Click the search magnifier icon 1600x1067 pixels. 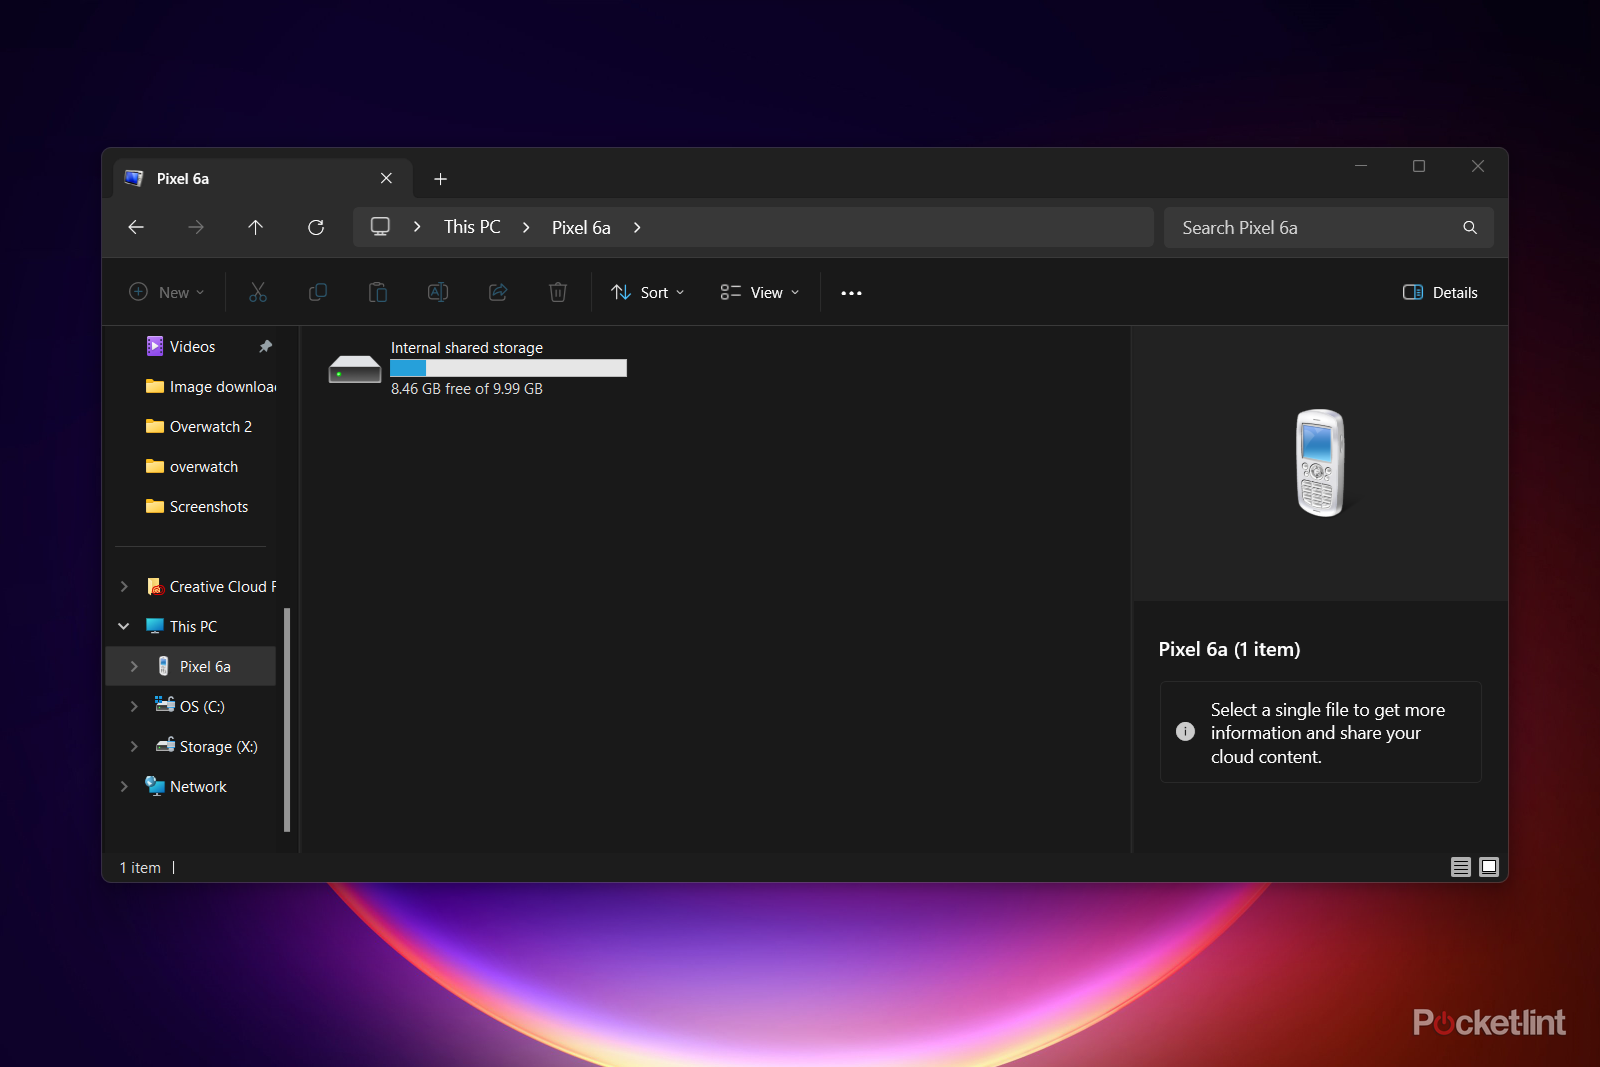tap(1470, 227)
